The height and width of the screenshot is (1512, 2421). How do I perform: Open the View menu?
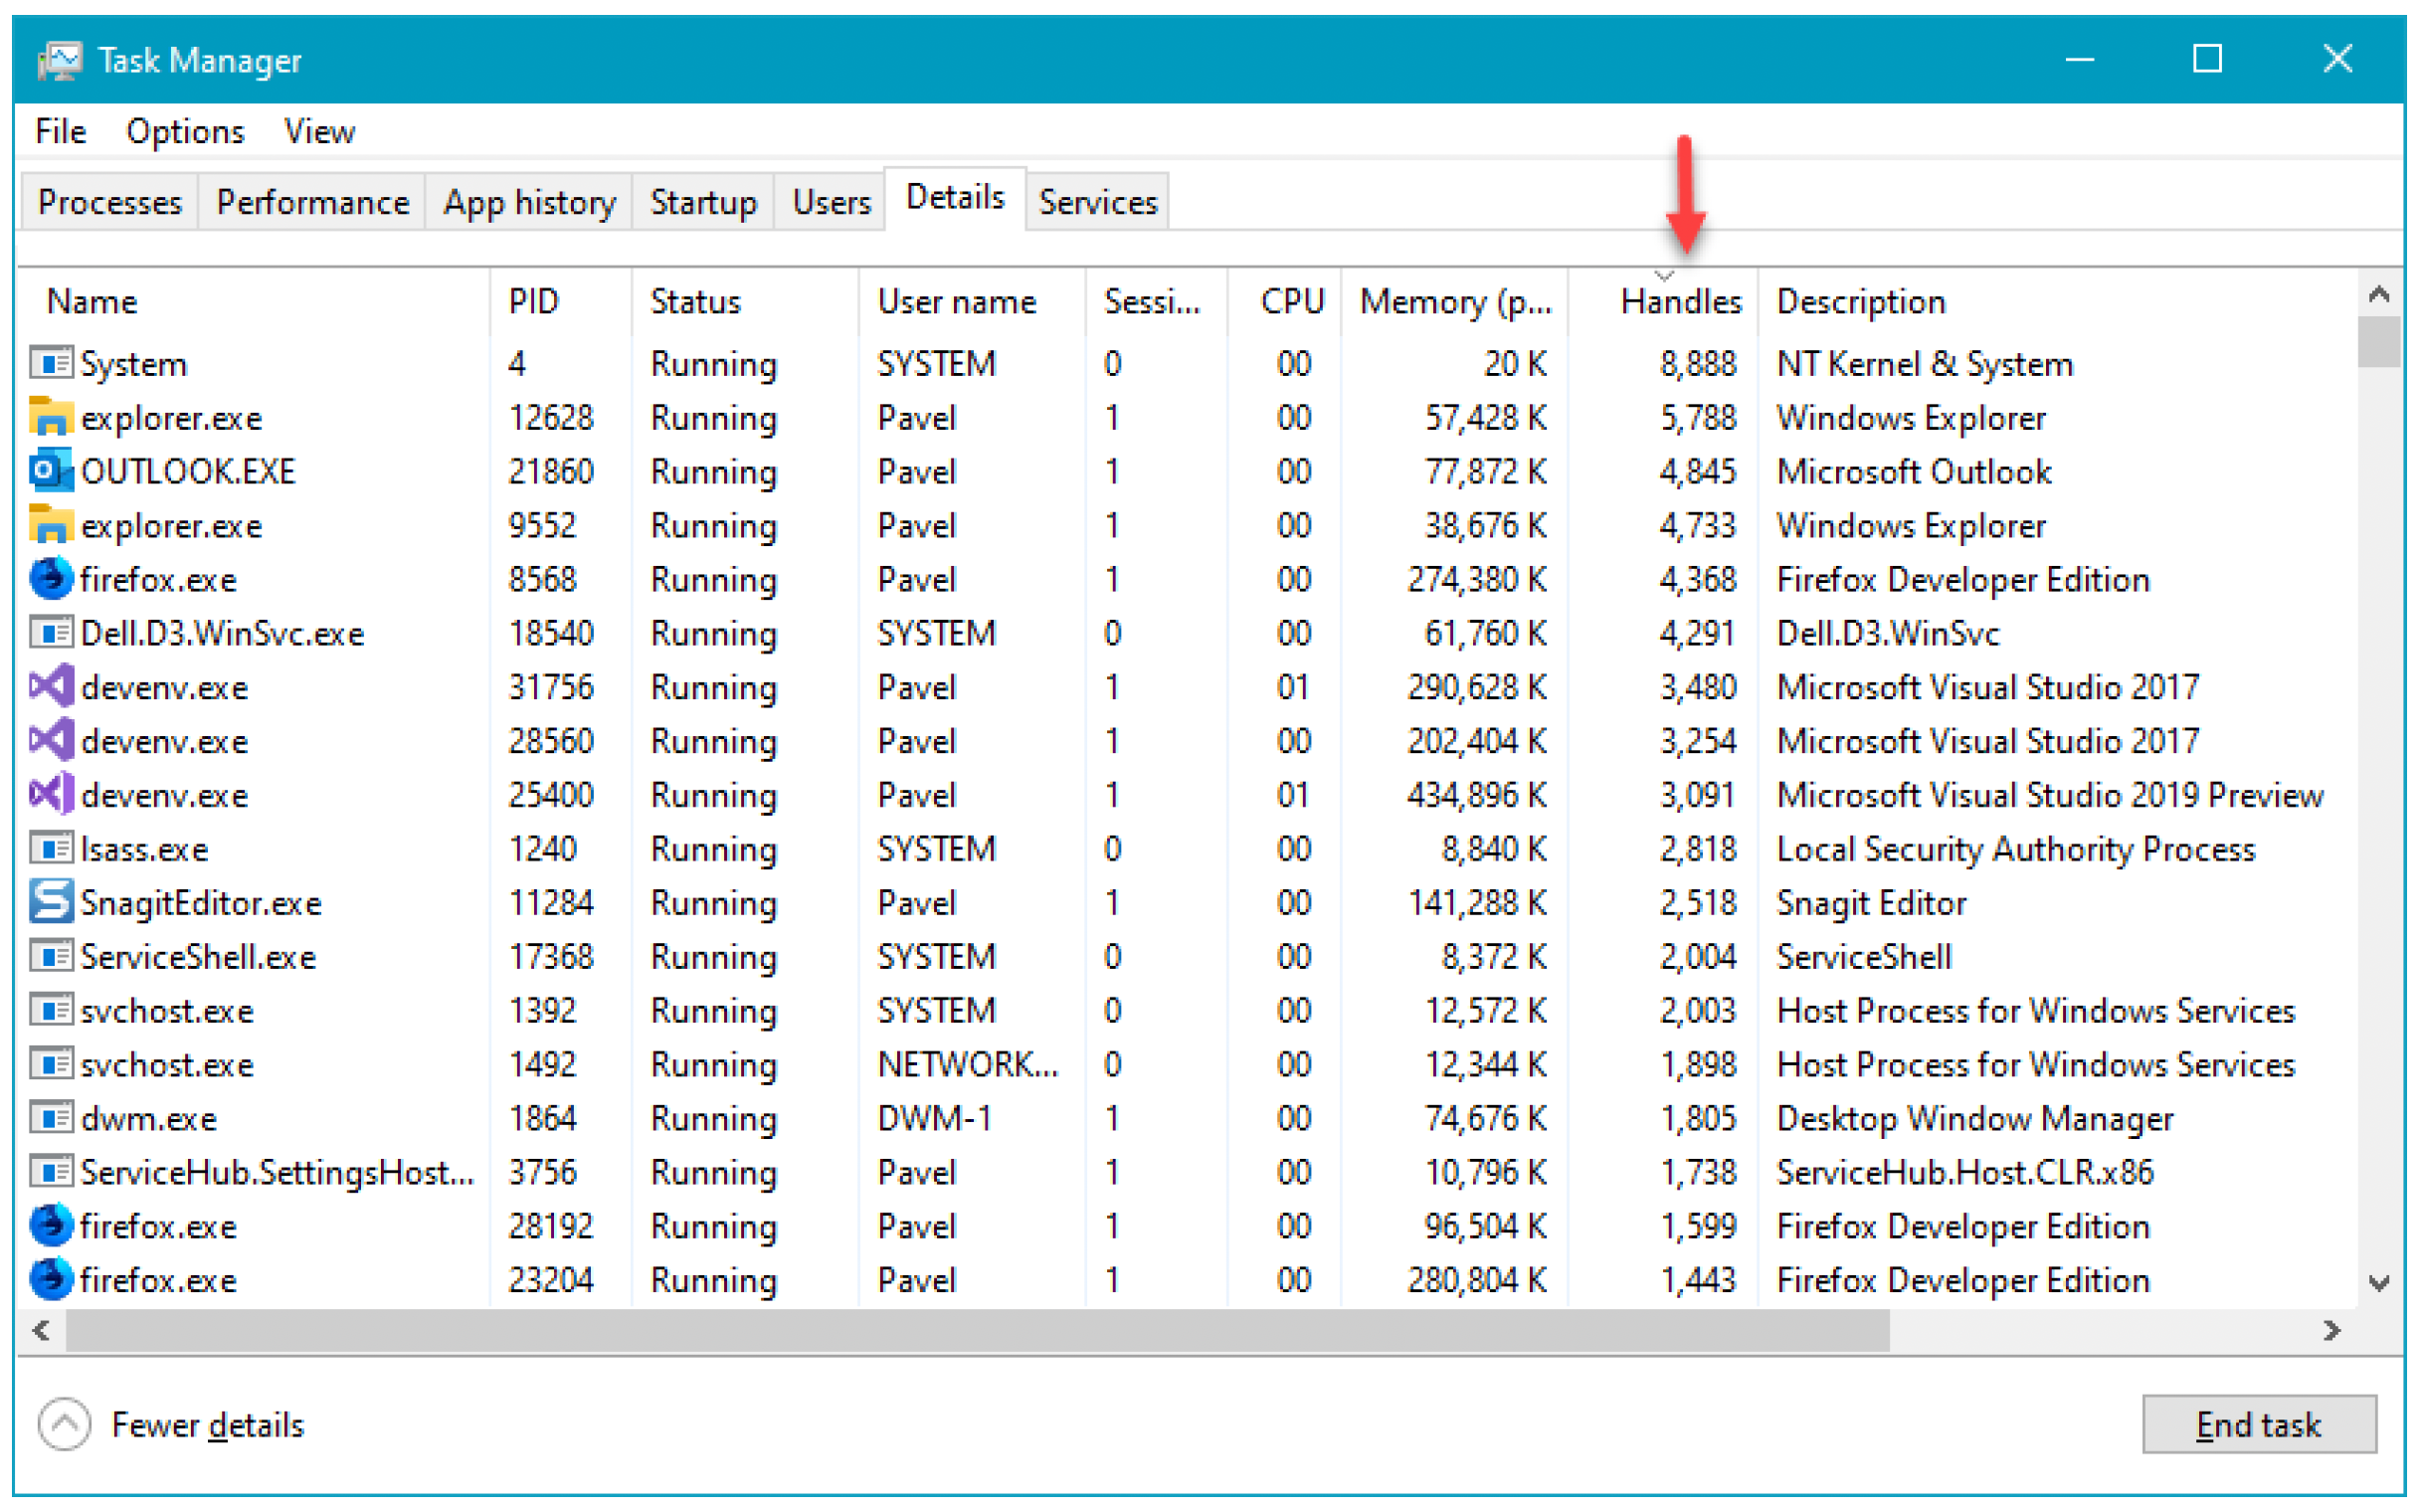(319, 132)
